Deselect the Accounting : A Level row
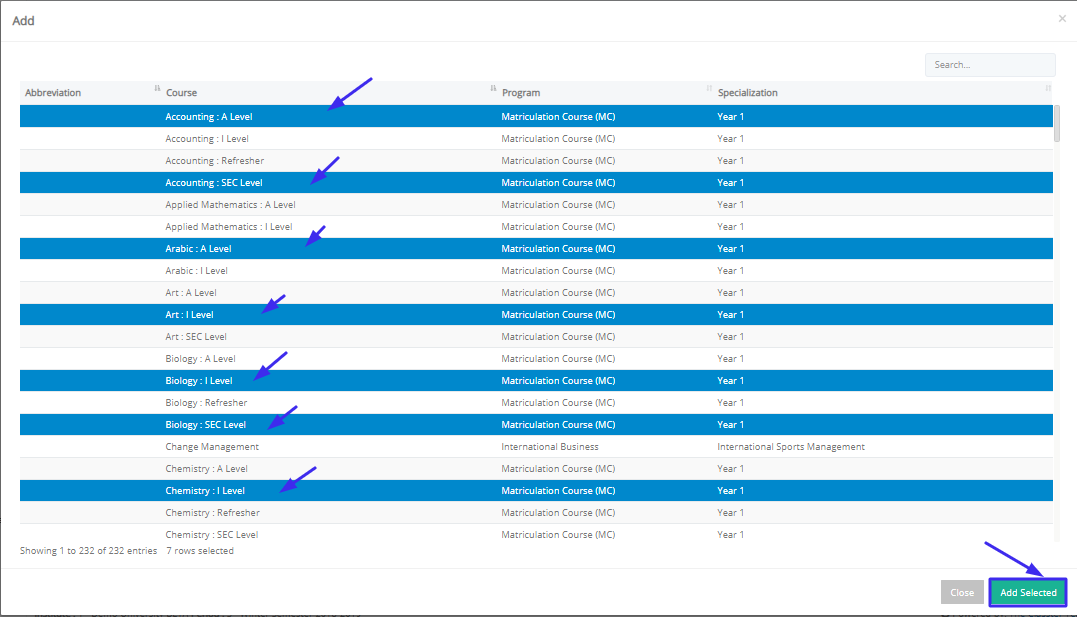 [x=536, y=117]
